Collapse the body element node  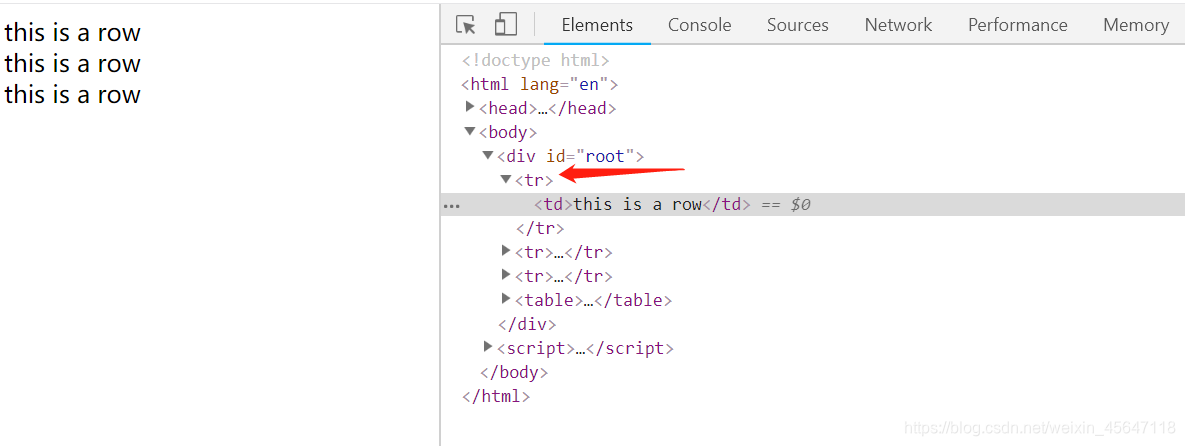click(470, 132)
